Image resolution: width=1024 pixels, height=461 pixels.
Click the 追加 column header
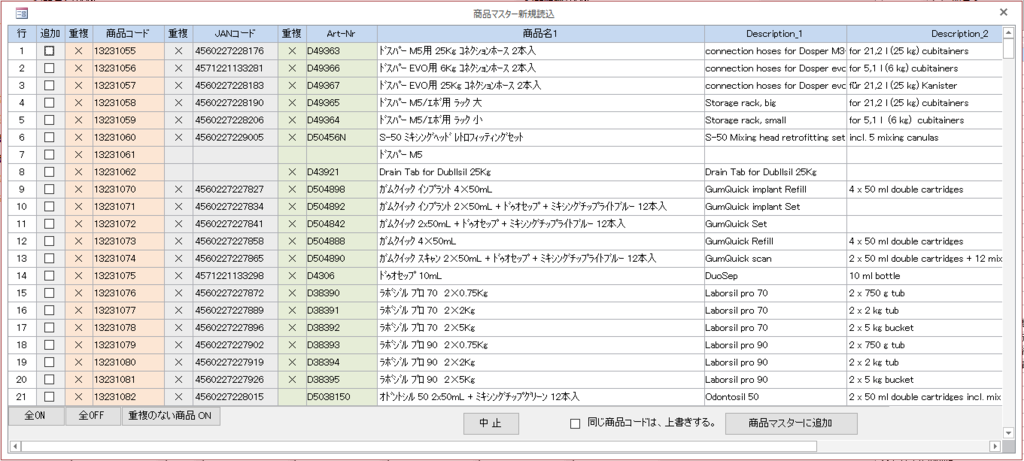[50, 33]
